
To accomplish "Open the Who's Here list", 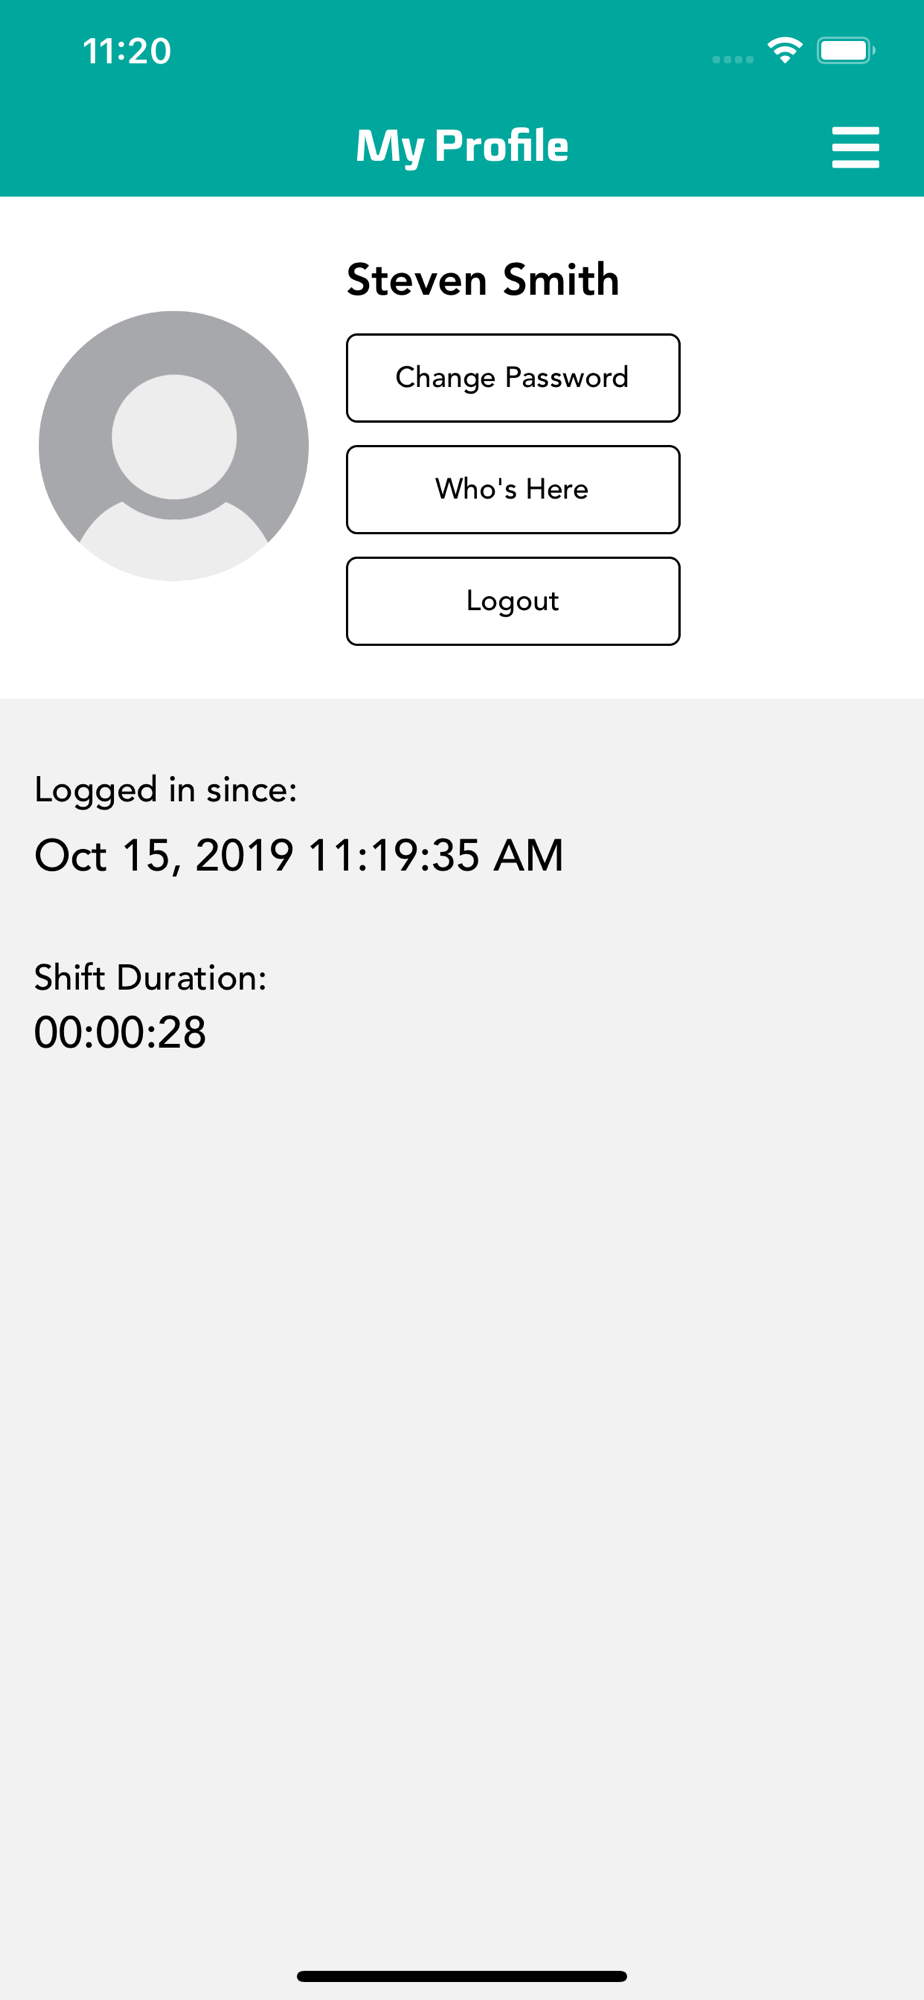I will point(513,490).
